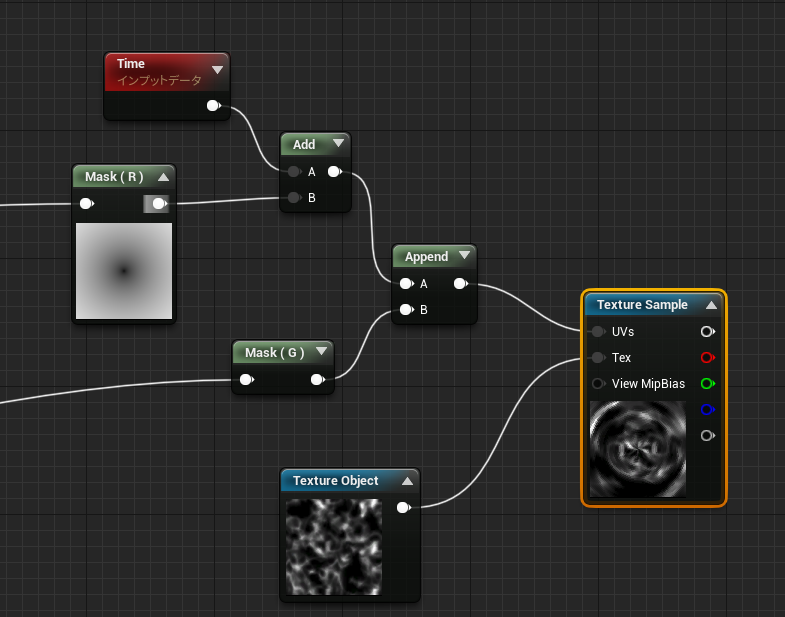This screenshot has height=617, width=785.
Task: Click input pin A on Add node
Action: (294, 172)
